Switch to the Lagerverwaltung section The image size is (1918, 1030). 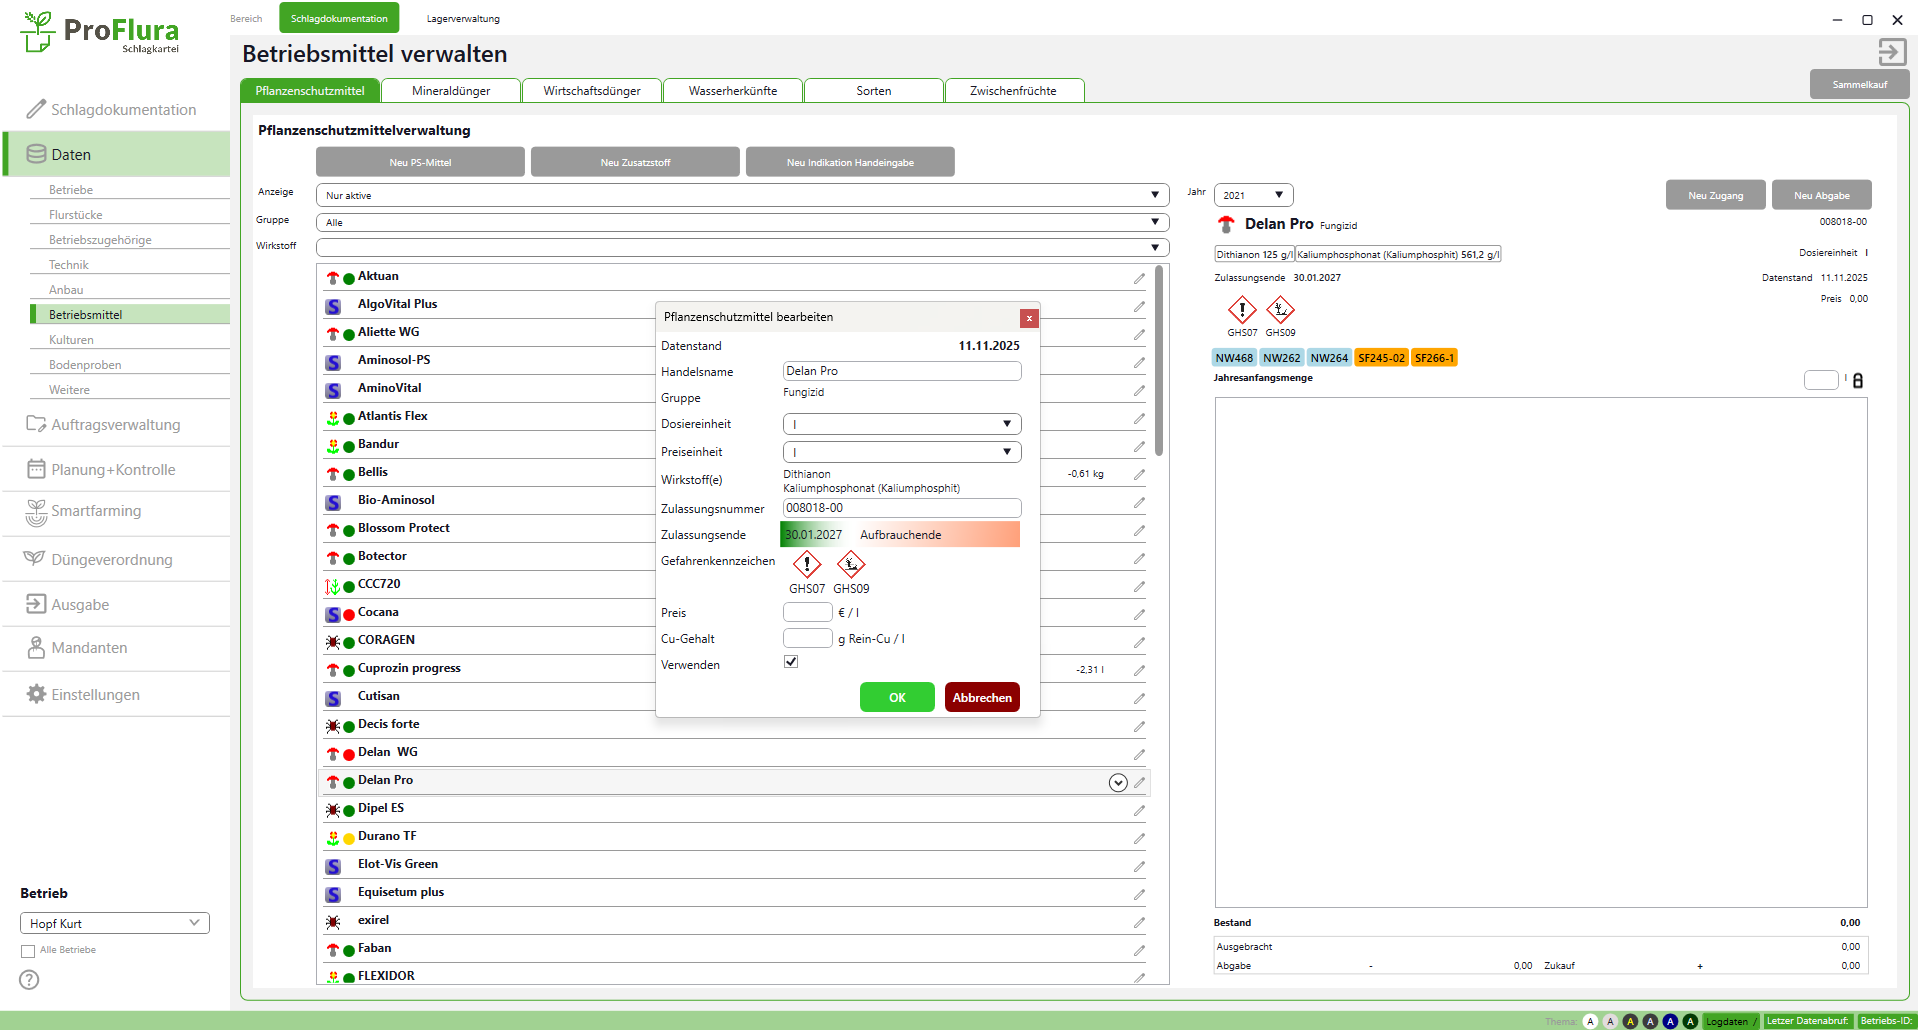tap(463, 19)
